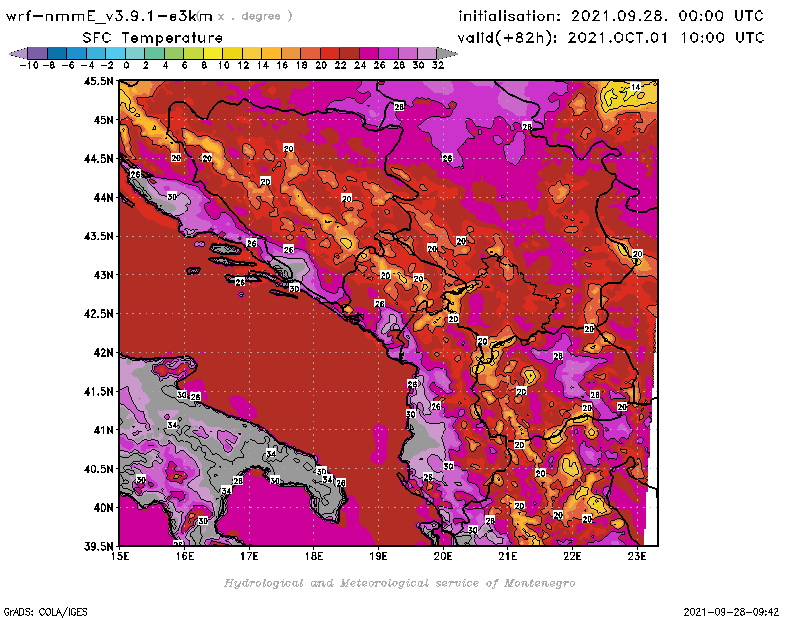Click the '43N' latitude label
The image size is (800, 618).
click(104, 275)
